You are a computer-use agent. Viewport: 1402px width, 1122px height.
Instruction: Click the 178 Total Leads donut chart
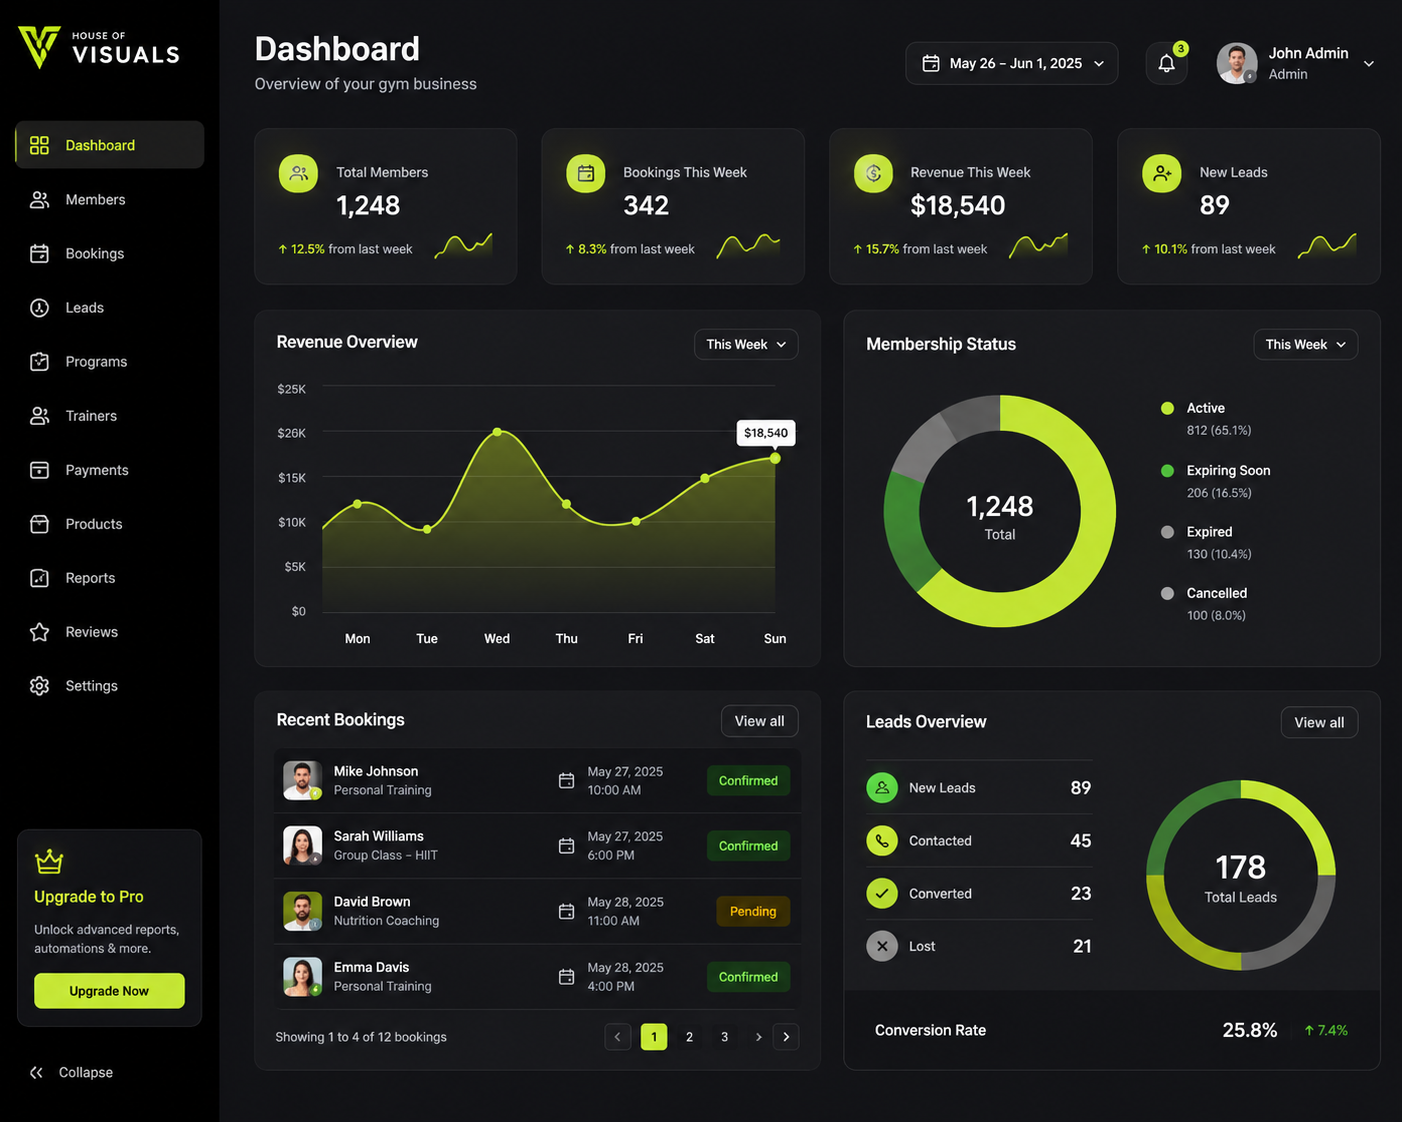(1241, 875)
